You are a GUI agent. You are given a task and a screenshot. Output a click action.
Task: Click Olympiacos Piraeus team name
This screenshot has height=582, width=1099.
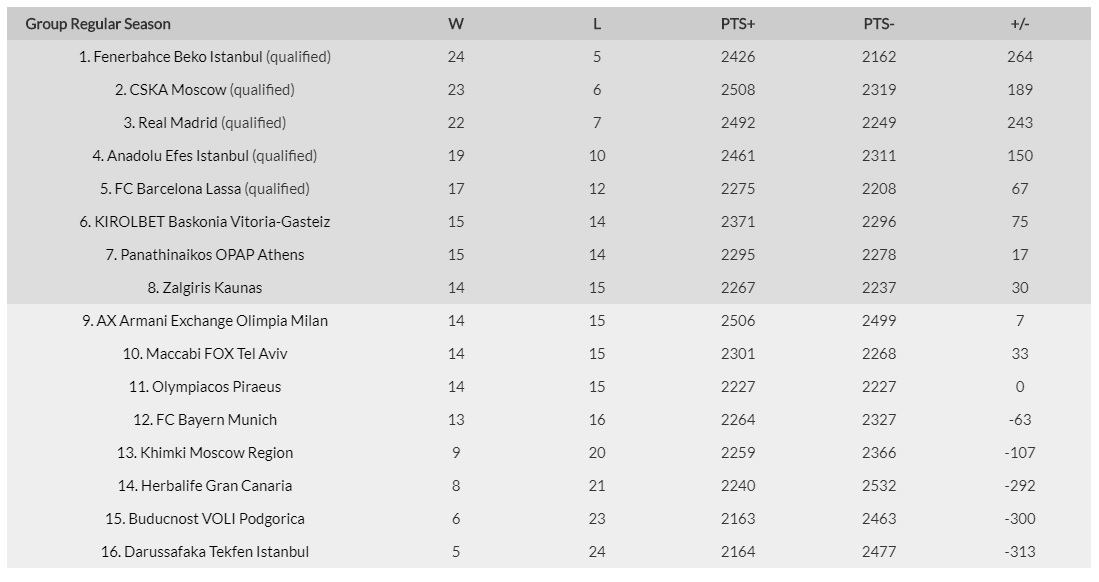coord(217,386)
